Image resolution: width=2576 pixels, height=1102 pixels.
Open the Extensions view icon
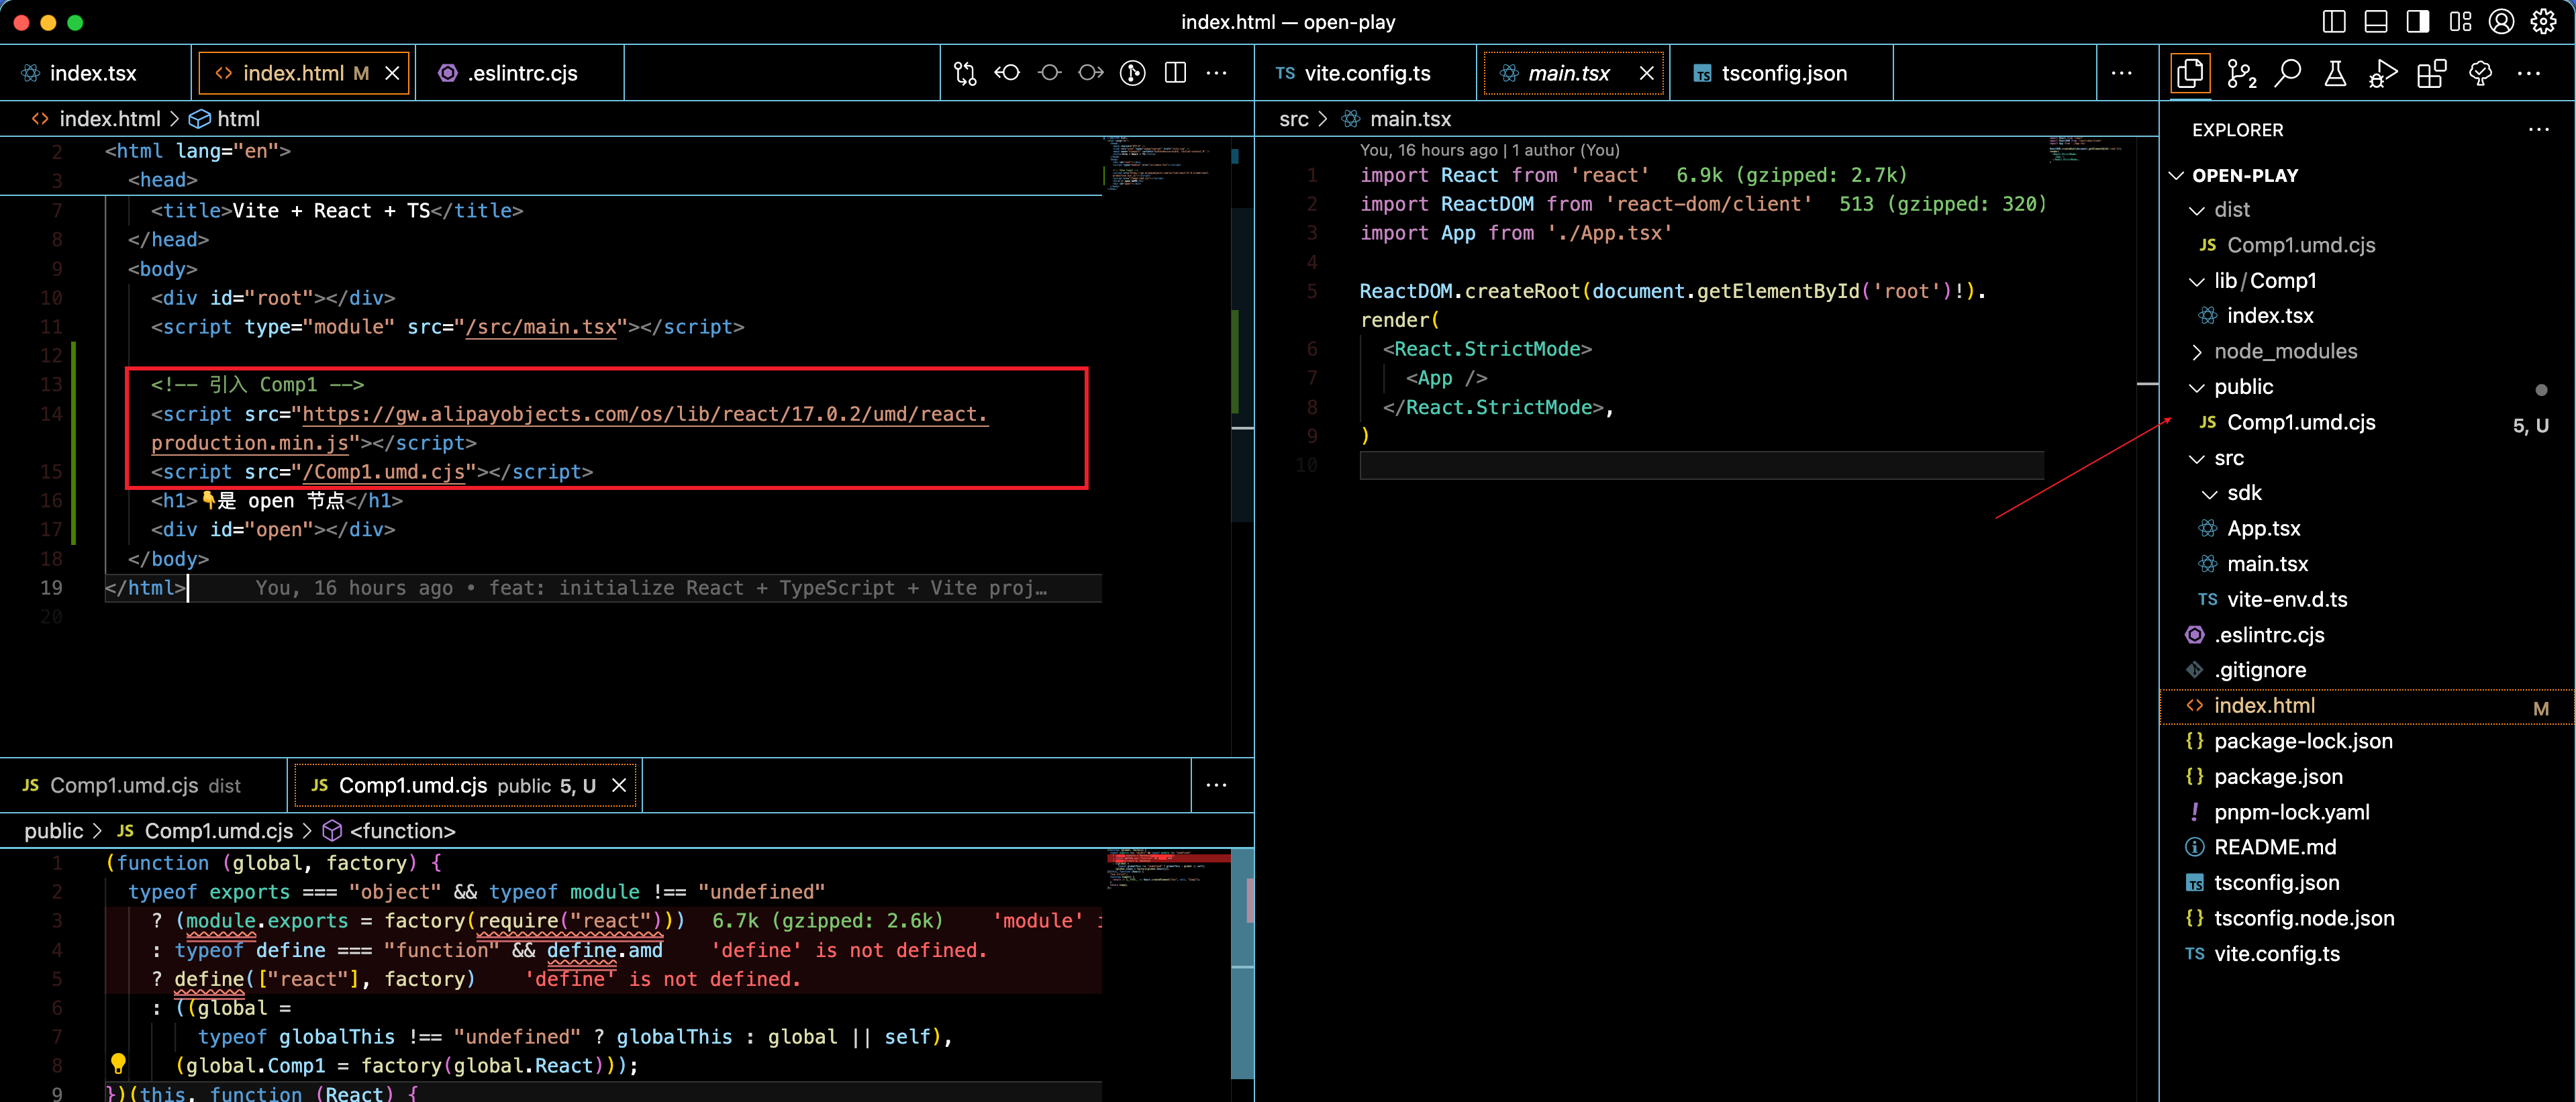click(2431, 74)
